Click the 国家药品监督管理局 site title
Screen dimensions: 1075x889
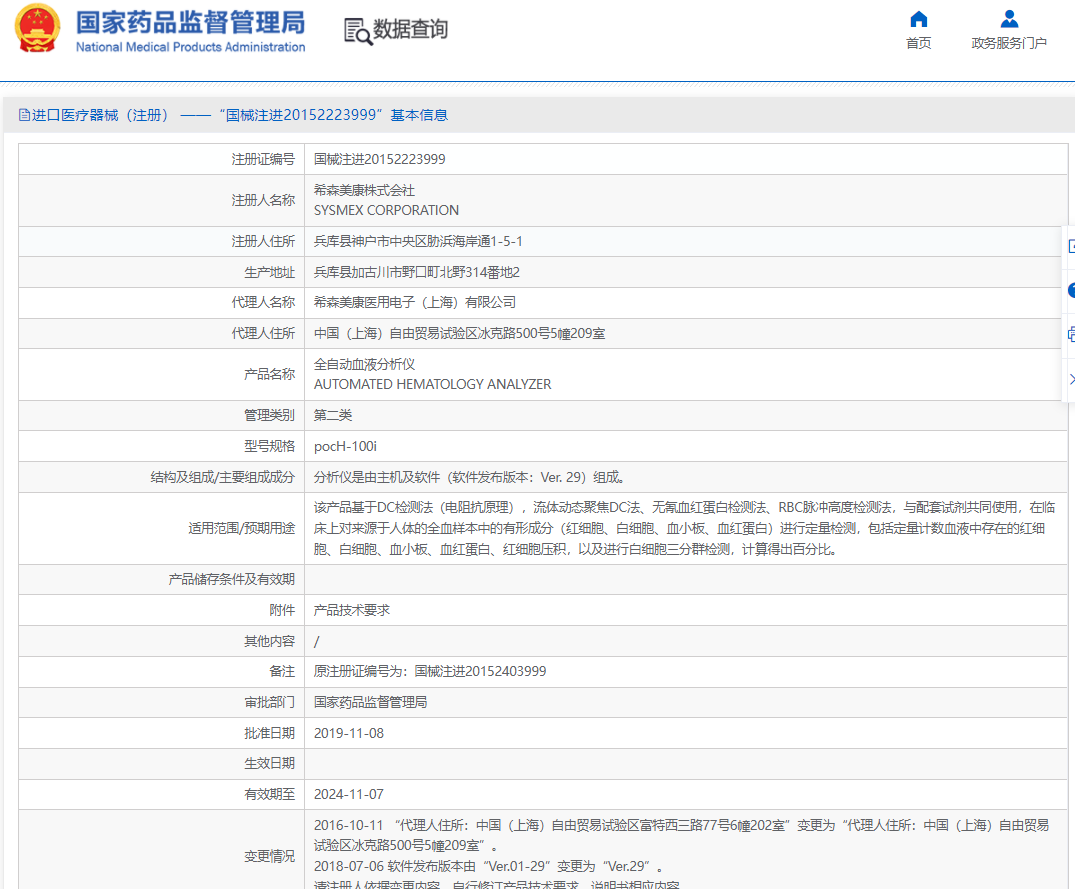coord(191,23)
